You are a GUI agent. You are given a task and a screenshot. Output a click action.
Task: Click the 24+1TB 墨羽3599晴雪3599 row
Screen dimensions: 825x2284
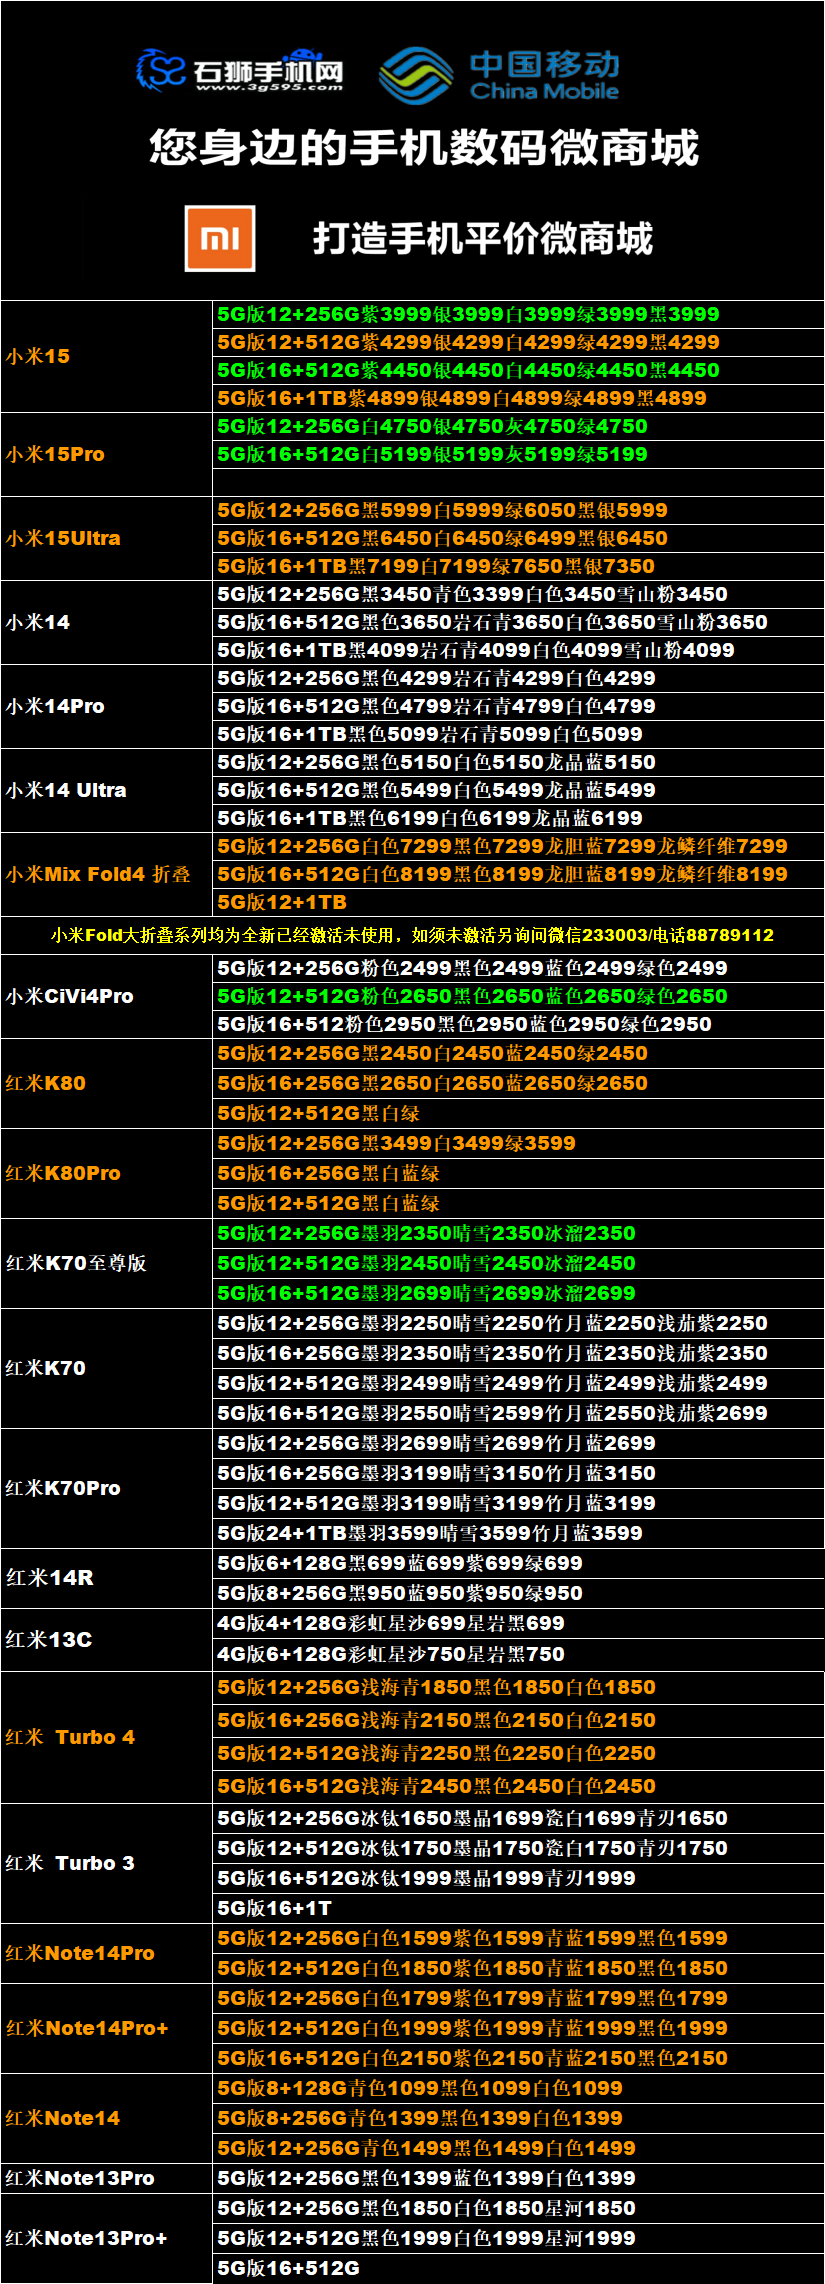pos(519,1533)
